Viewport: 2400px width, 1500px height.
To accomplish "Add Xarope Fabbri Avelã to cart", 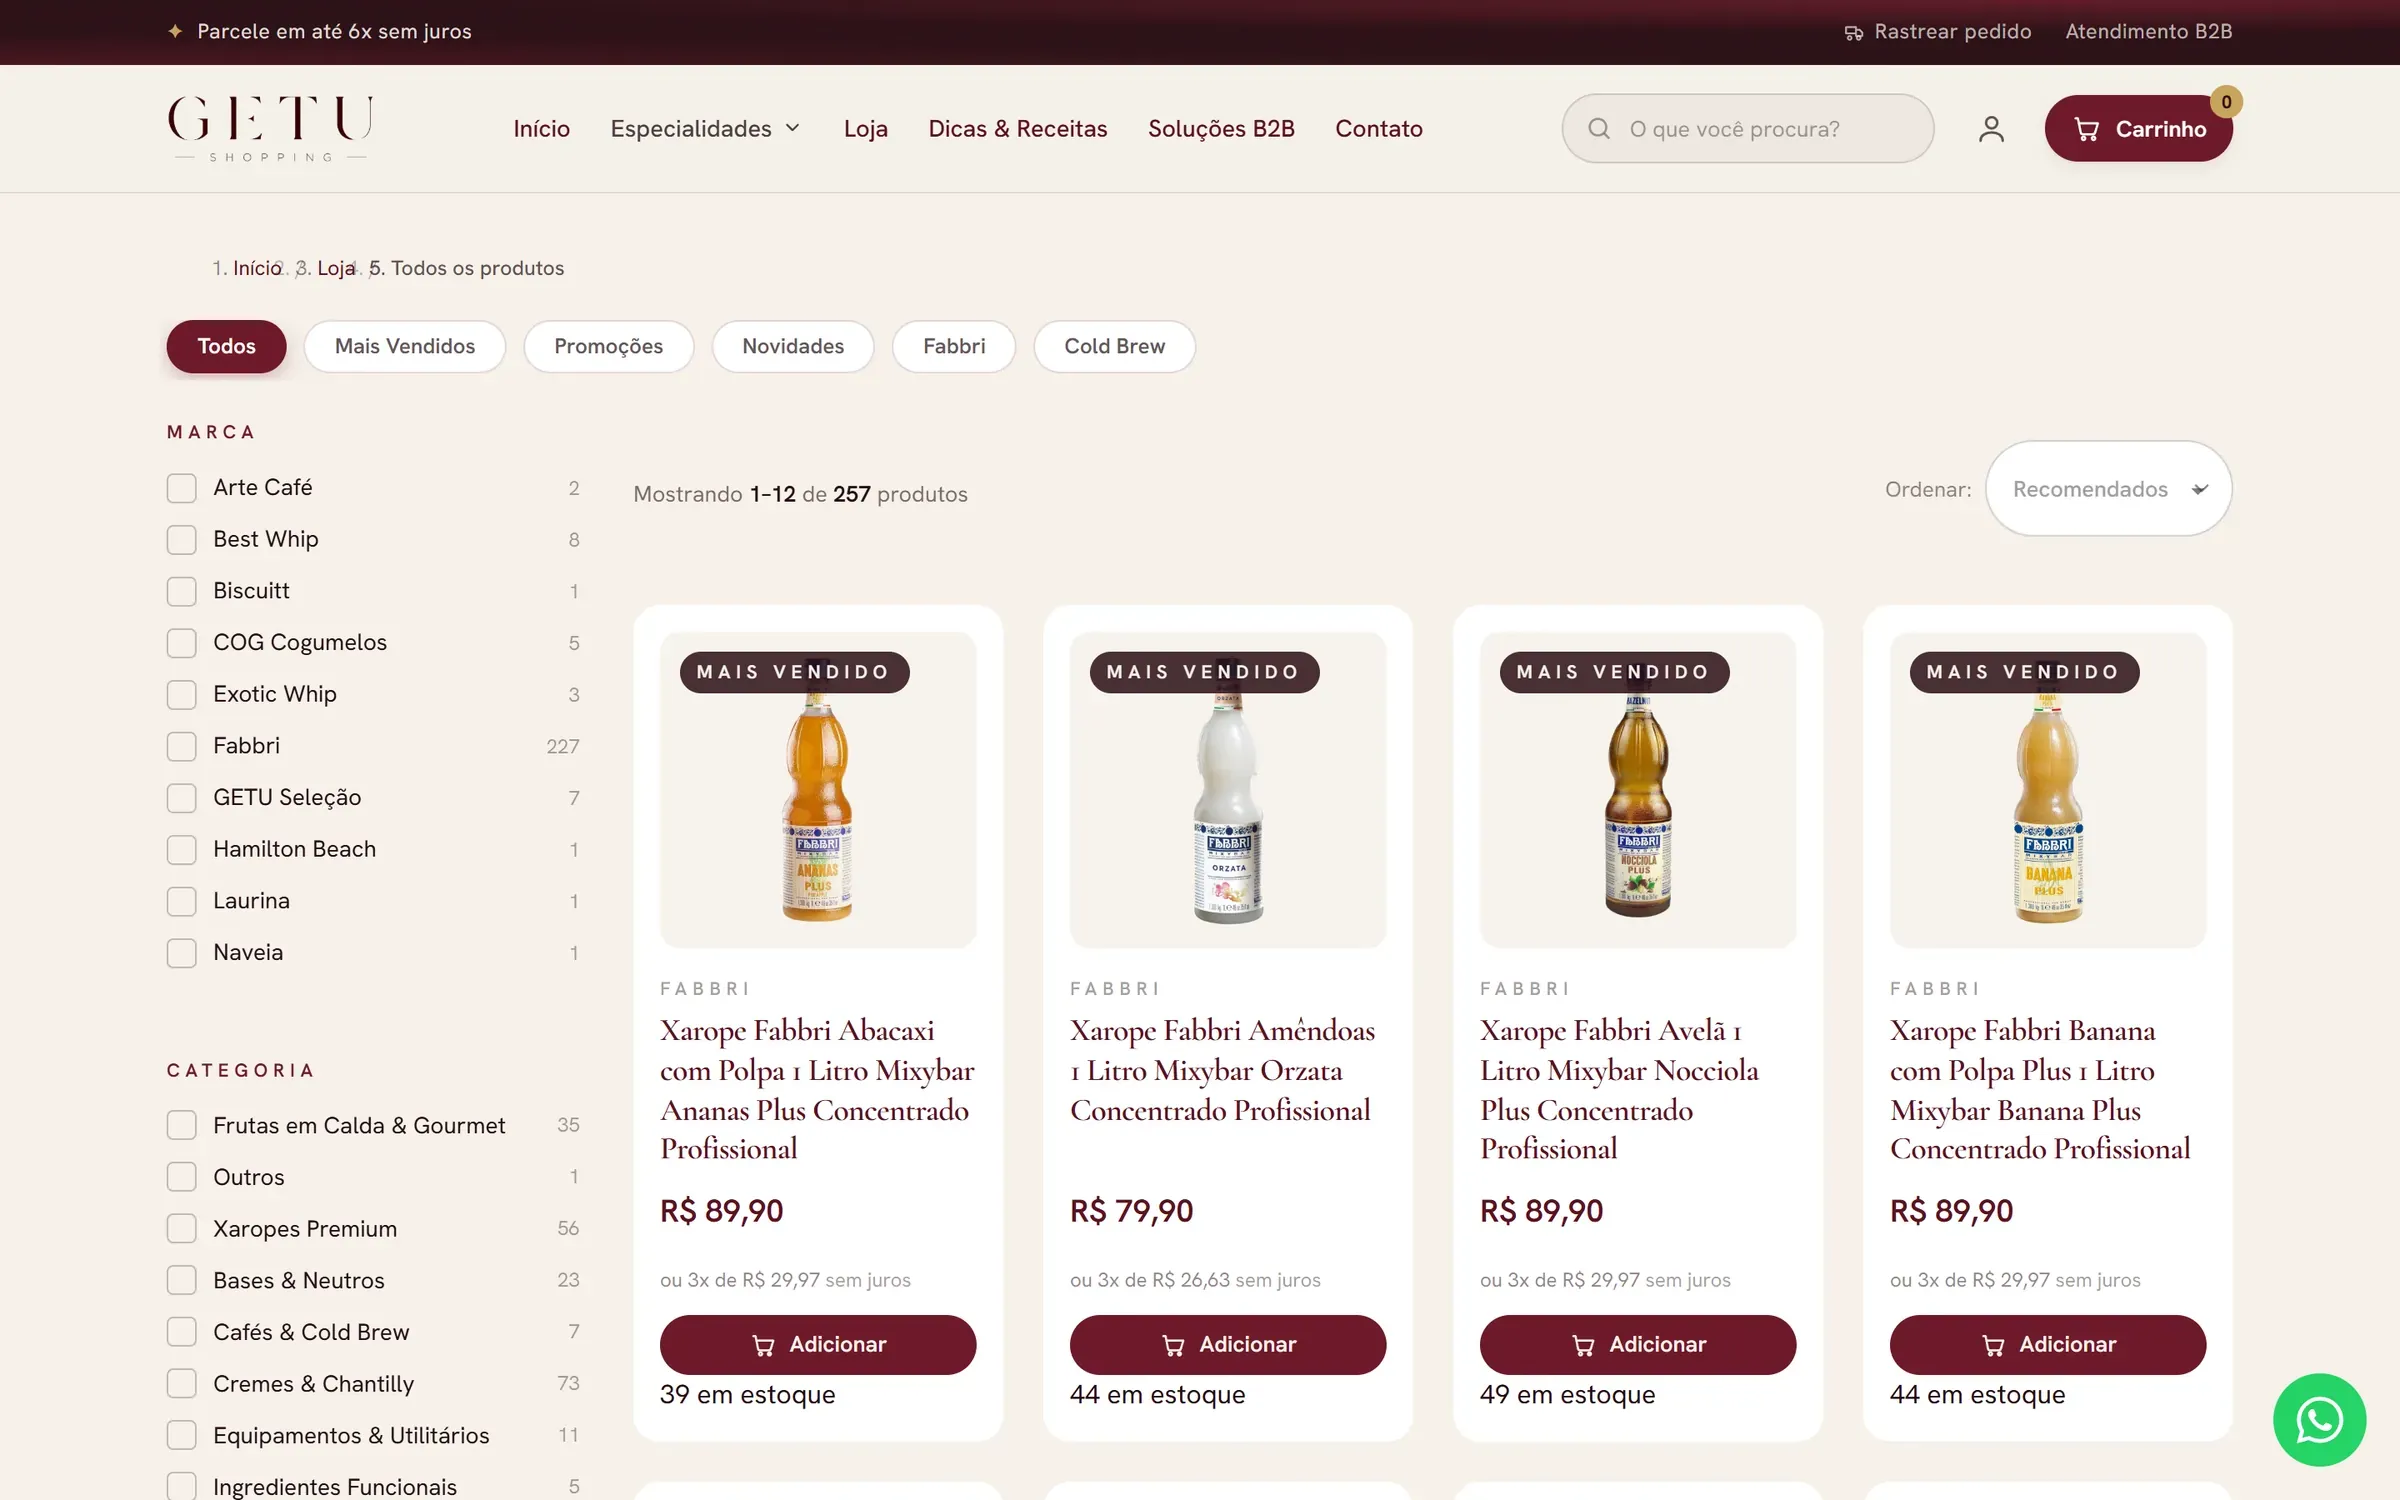I will tap(1638, 1345).
